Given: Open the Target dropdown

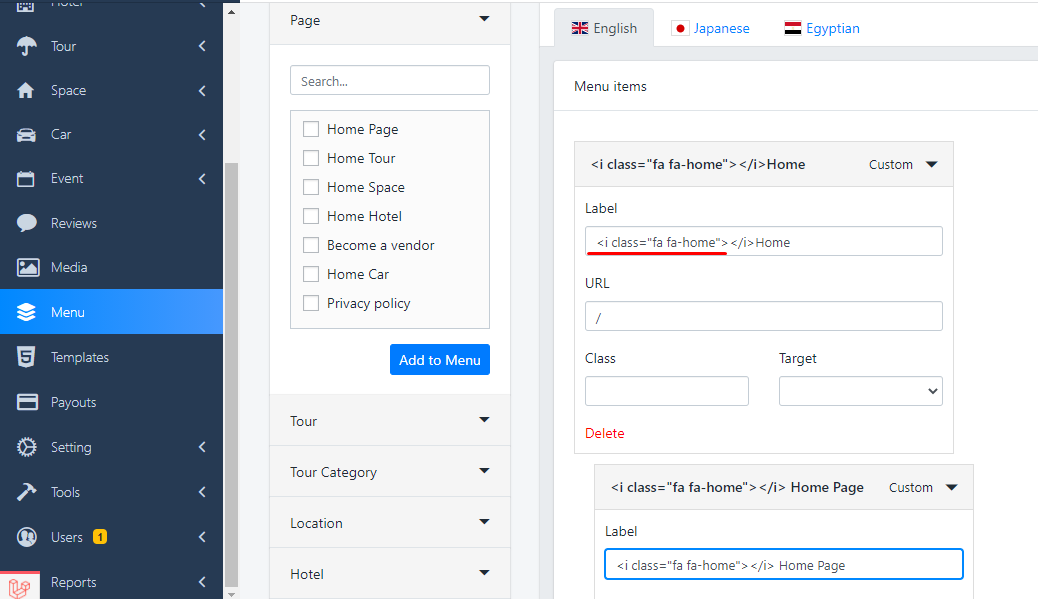Looking at the screenshot, I should (x=860, y=391).
